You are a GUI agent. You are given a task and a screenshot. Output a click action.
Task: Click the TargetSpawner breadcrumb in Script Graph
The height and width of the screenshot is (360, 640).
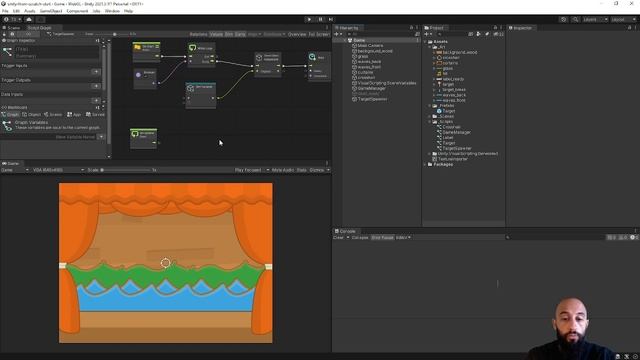tap(60, 34)
